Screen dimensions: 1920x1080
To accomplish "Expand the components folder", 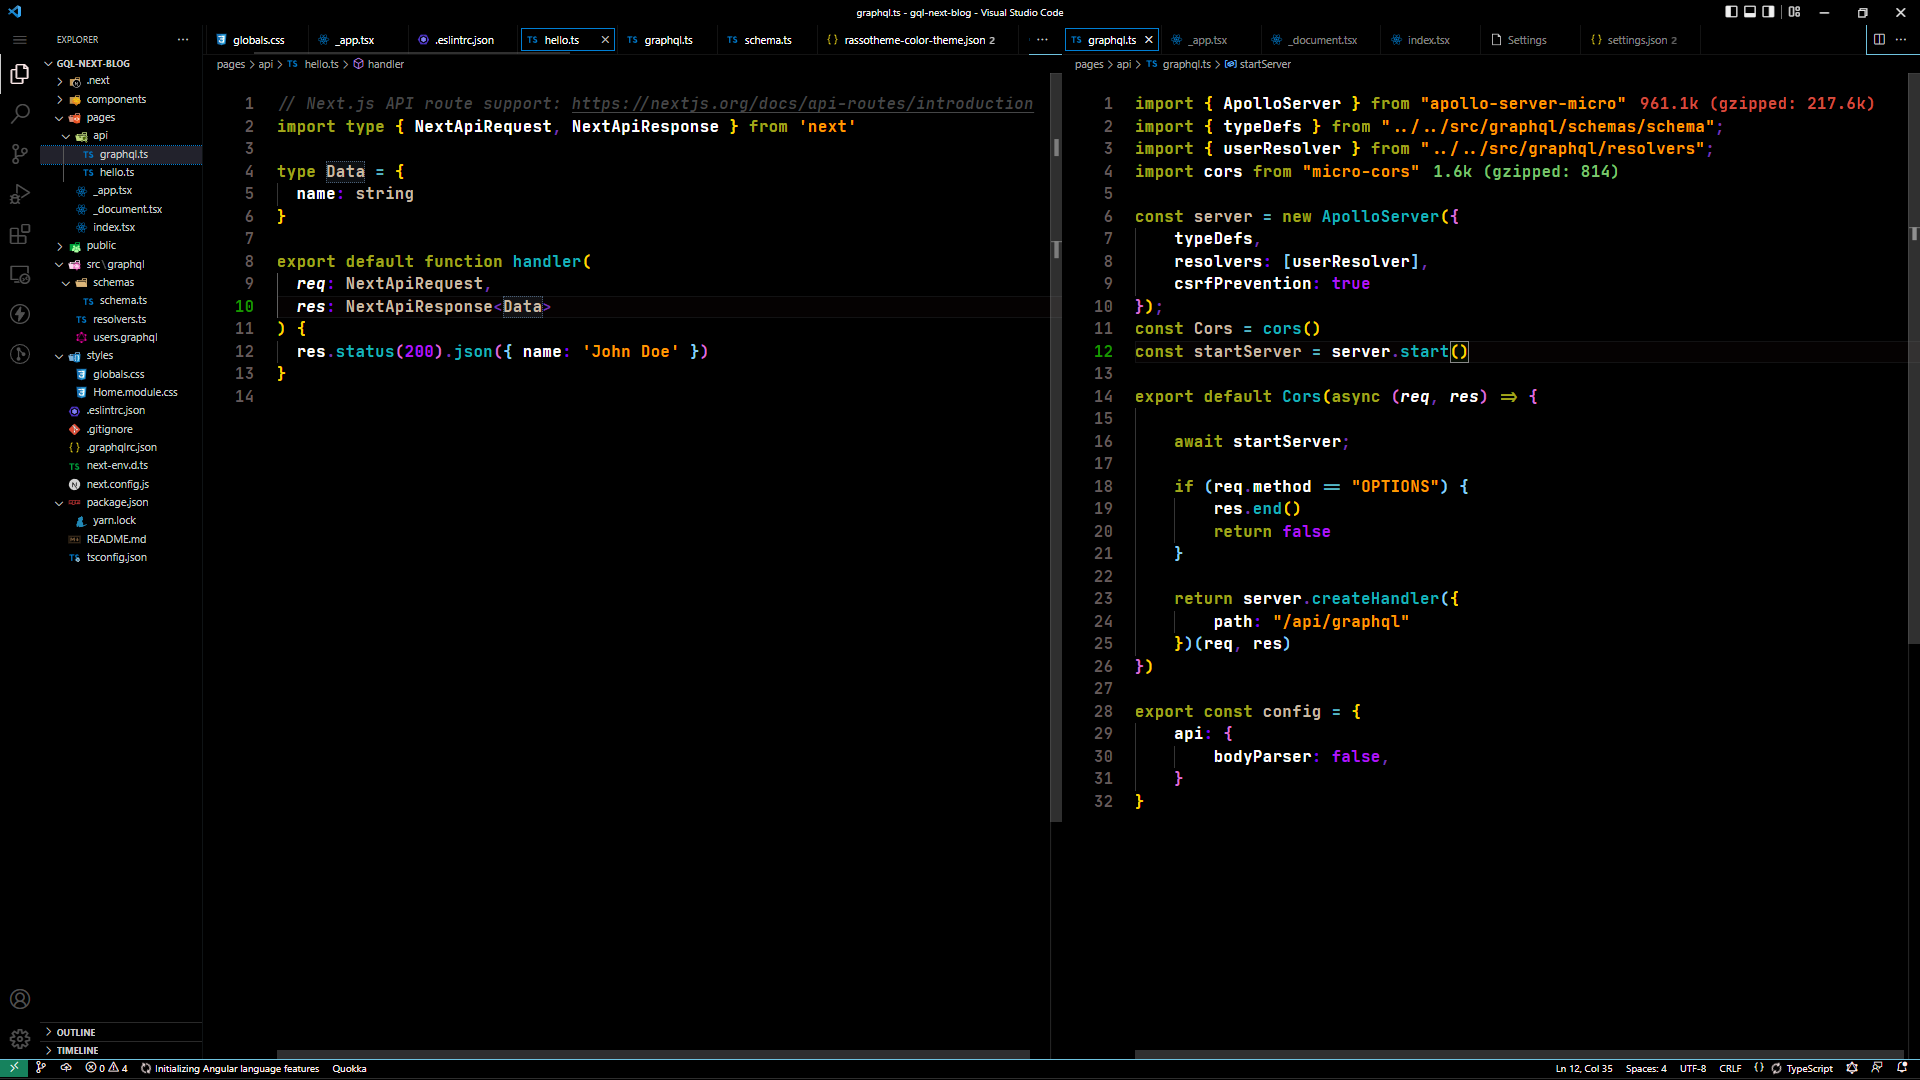I will (x=116, y=99).
